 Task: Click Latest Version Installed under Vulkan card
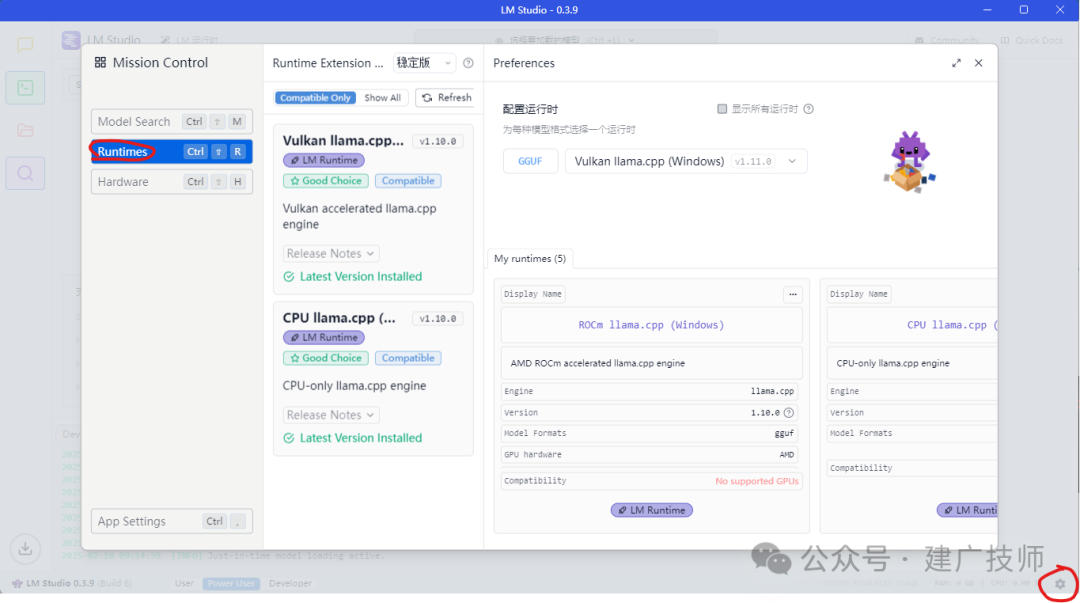353,276
